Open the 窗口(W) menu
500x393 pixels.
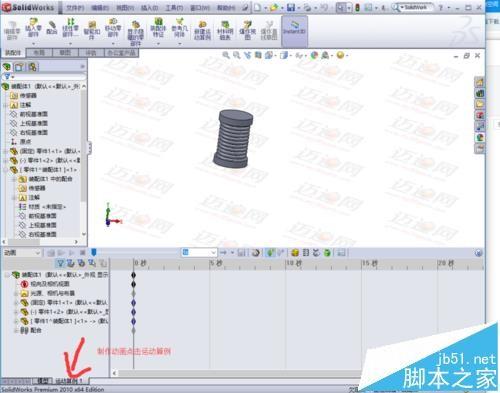pyautogui.click(x=199, y=7)
